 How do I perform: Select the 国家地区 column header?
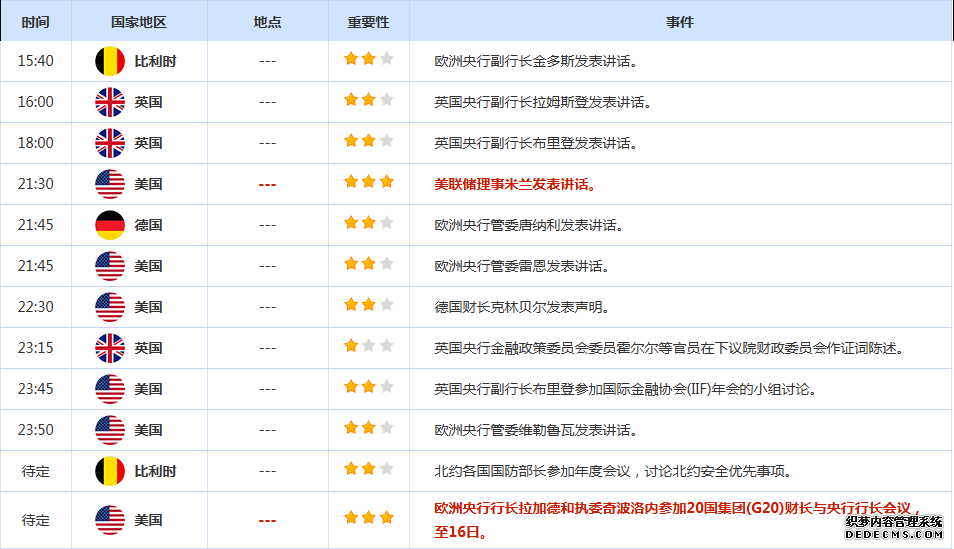click(x=139, y=21)
